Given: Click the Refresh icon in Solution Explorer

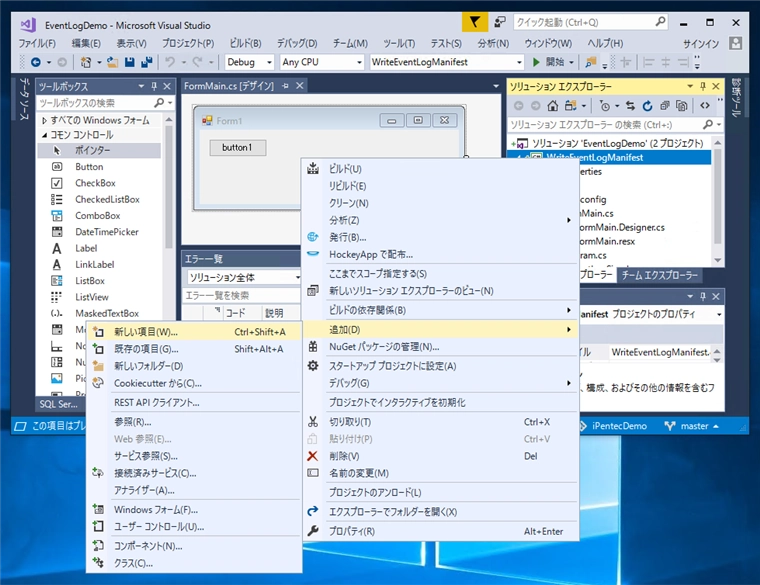Looking at the screenshot, I should pyautogui.click(x=647, y=106).
